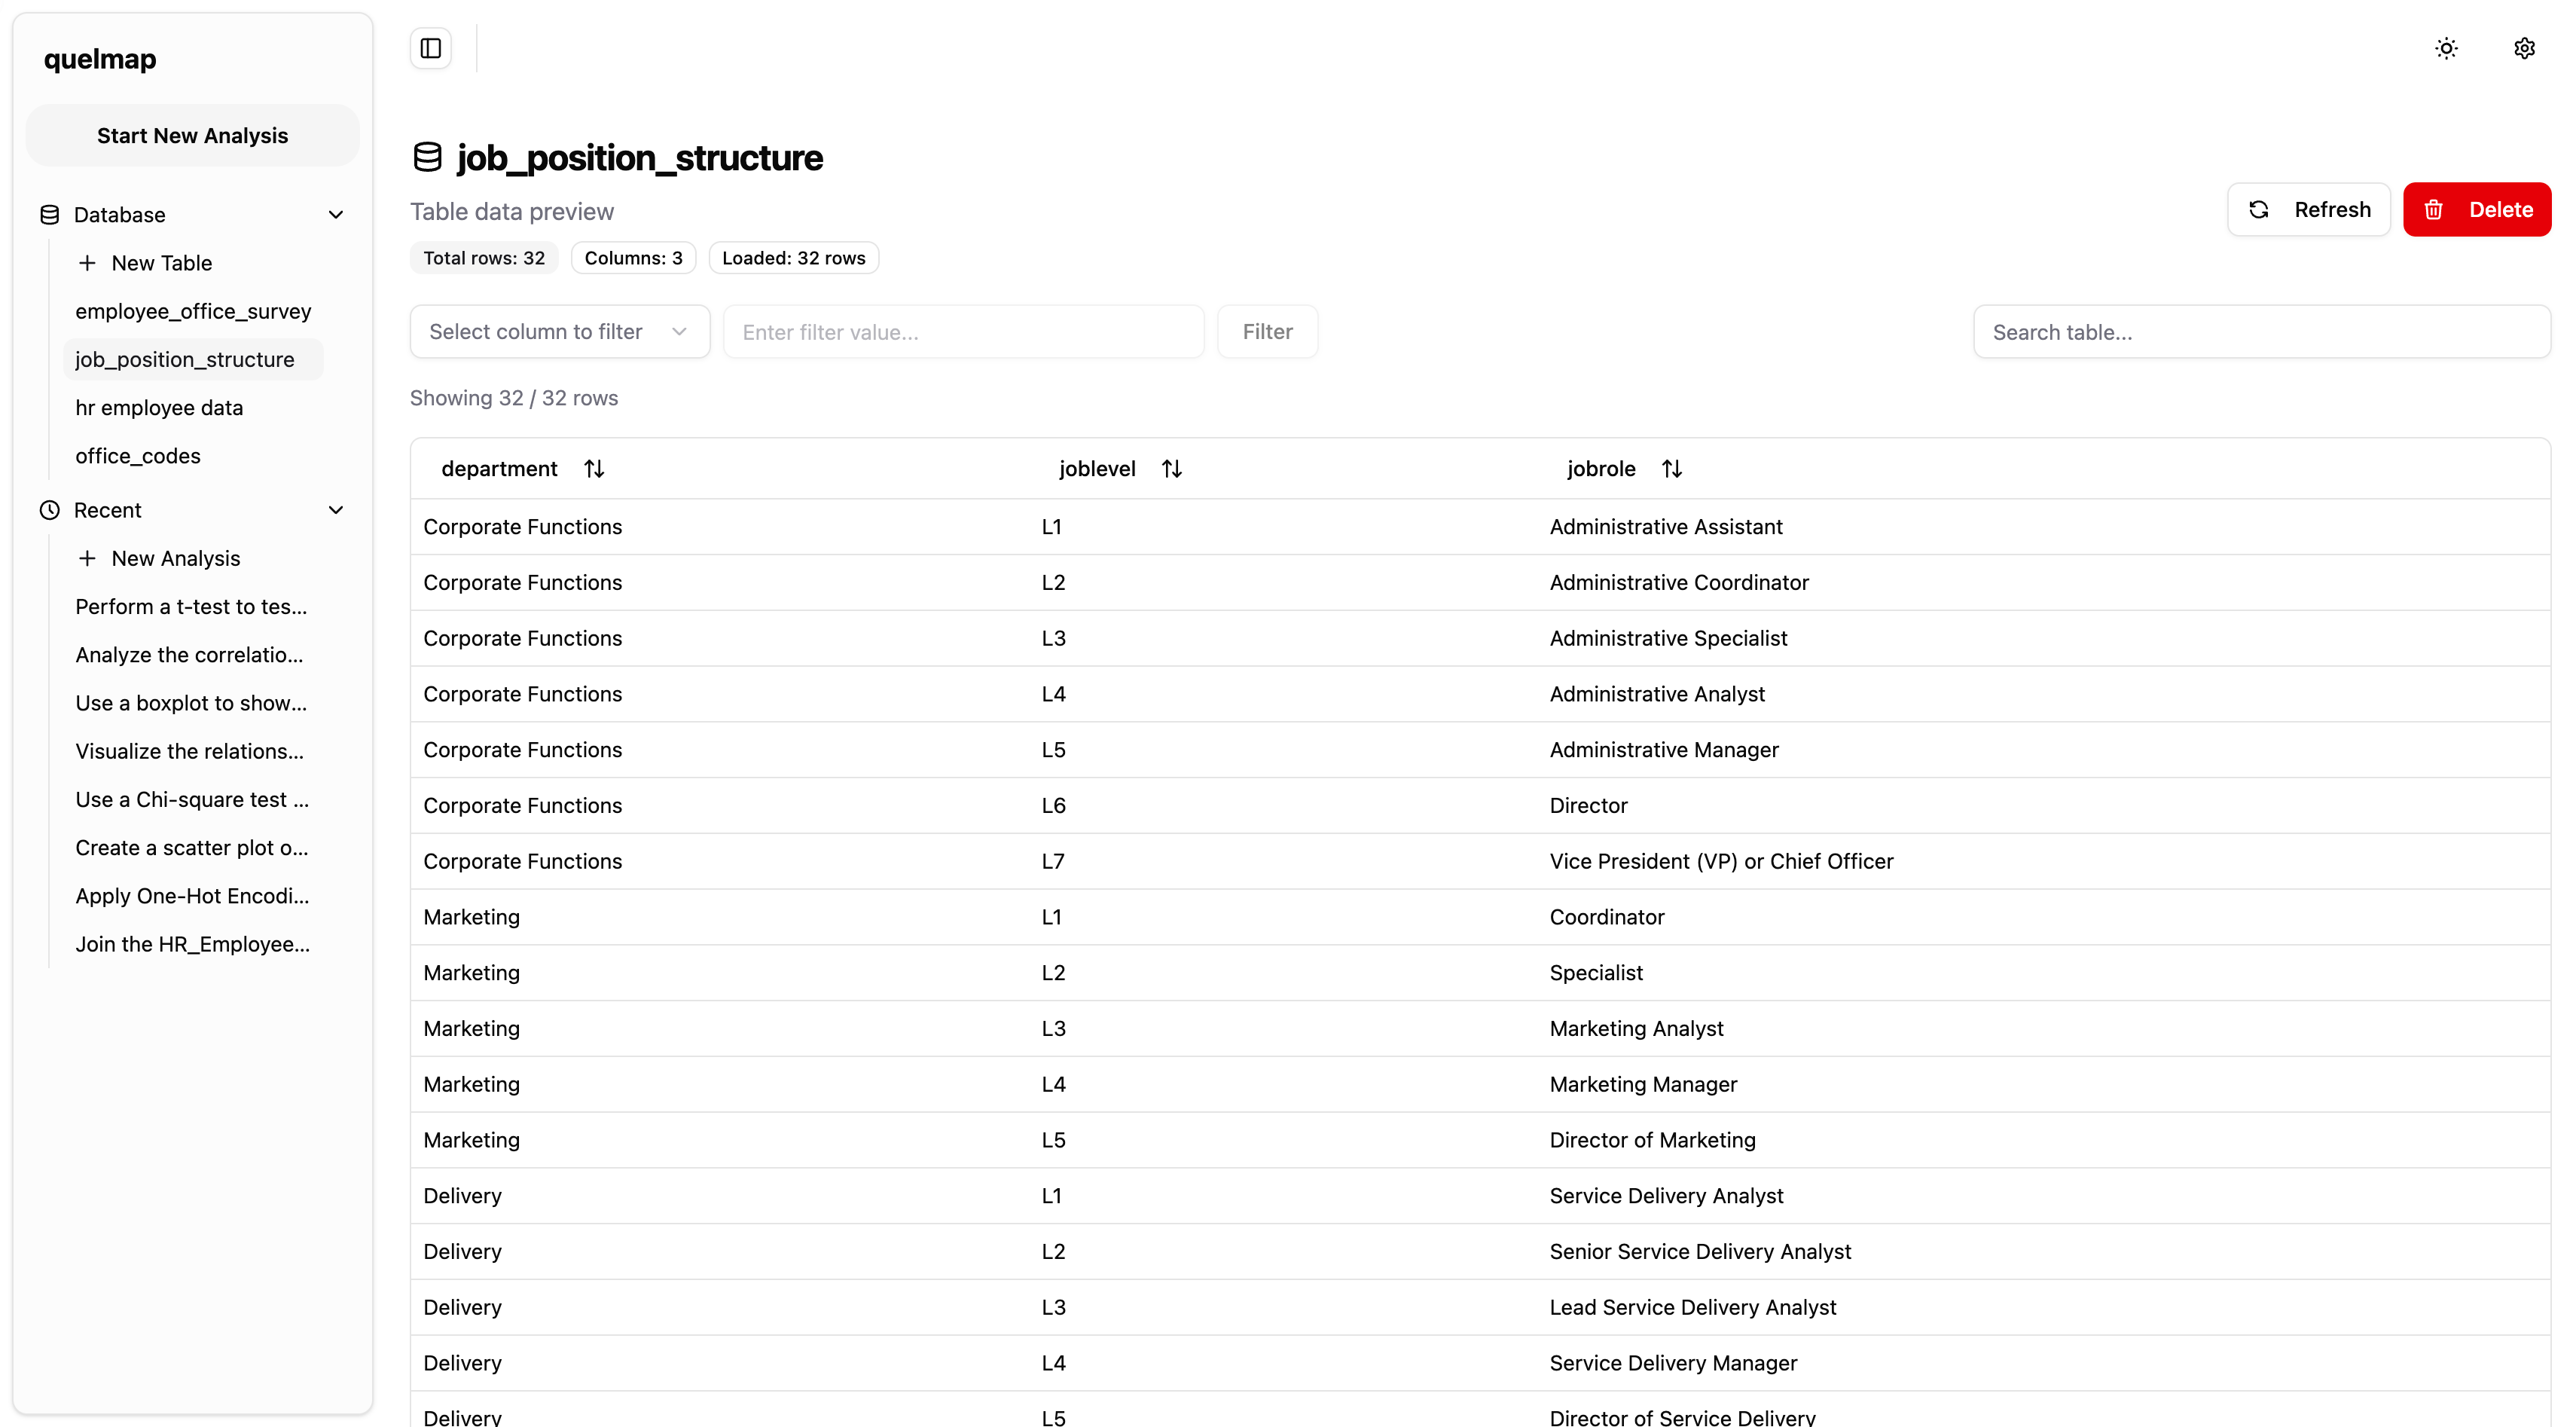Viewport: 2576px width, 1427px height.
Task: Start New Analysis
Action: click(192, 135)
